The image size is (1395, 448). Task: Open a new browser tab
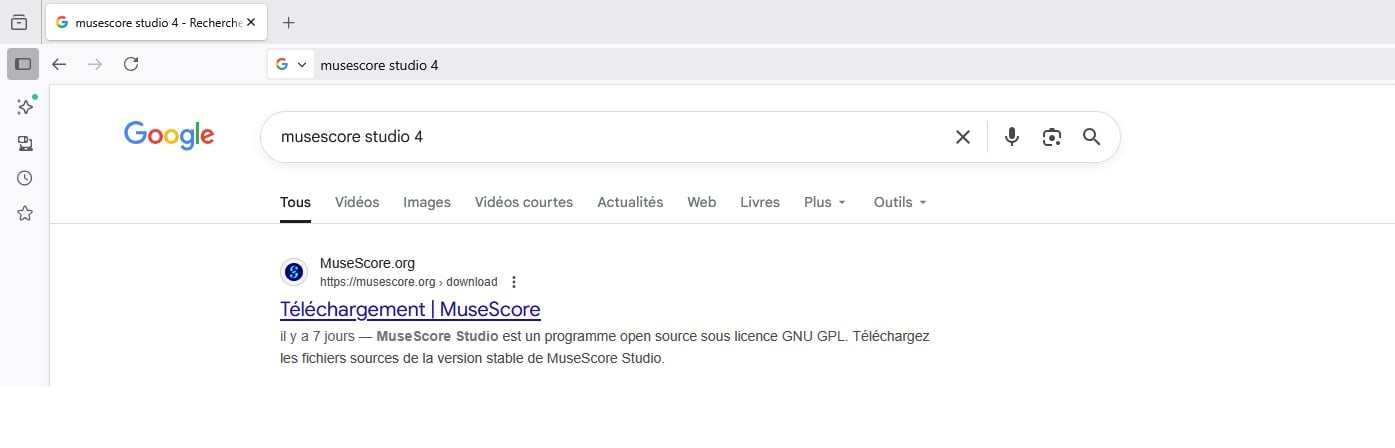[x=289, y=22]
